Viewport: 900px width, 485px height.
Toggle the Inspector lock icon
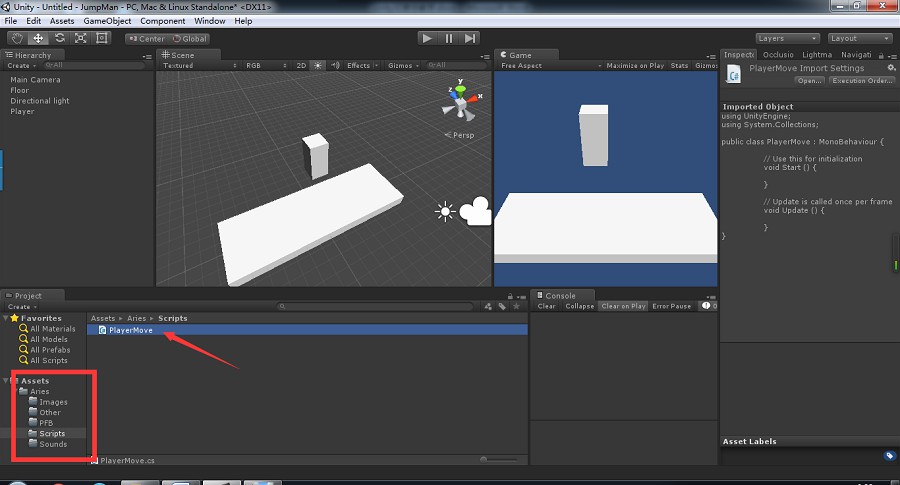881,56
